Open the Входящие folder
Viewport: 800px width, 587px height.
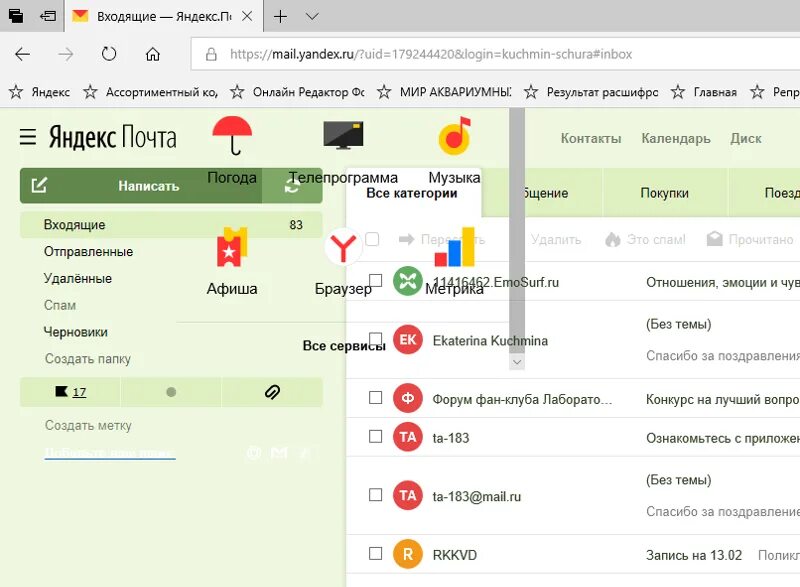click(171, 225)
